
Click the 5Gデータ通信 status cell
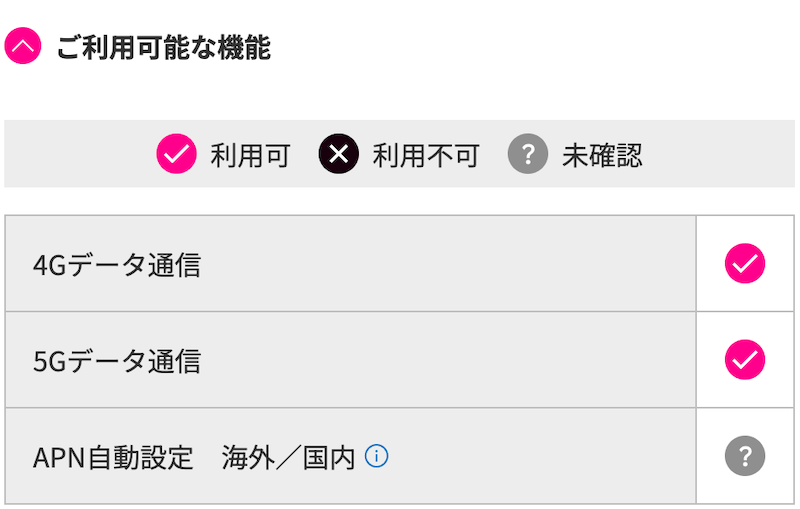pyautogui.click(x=745, y=360)
